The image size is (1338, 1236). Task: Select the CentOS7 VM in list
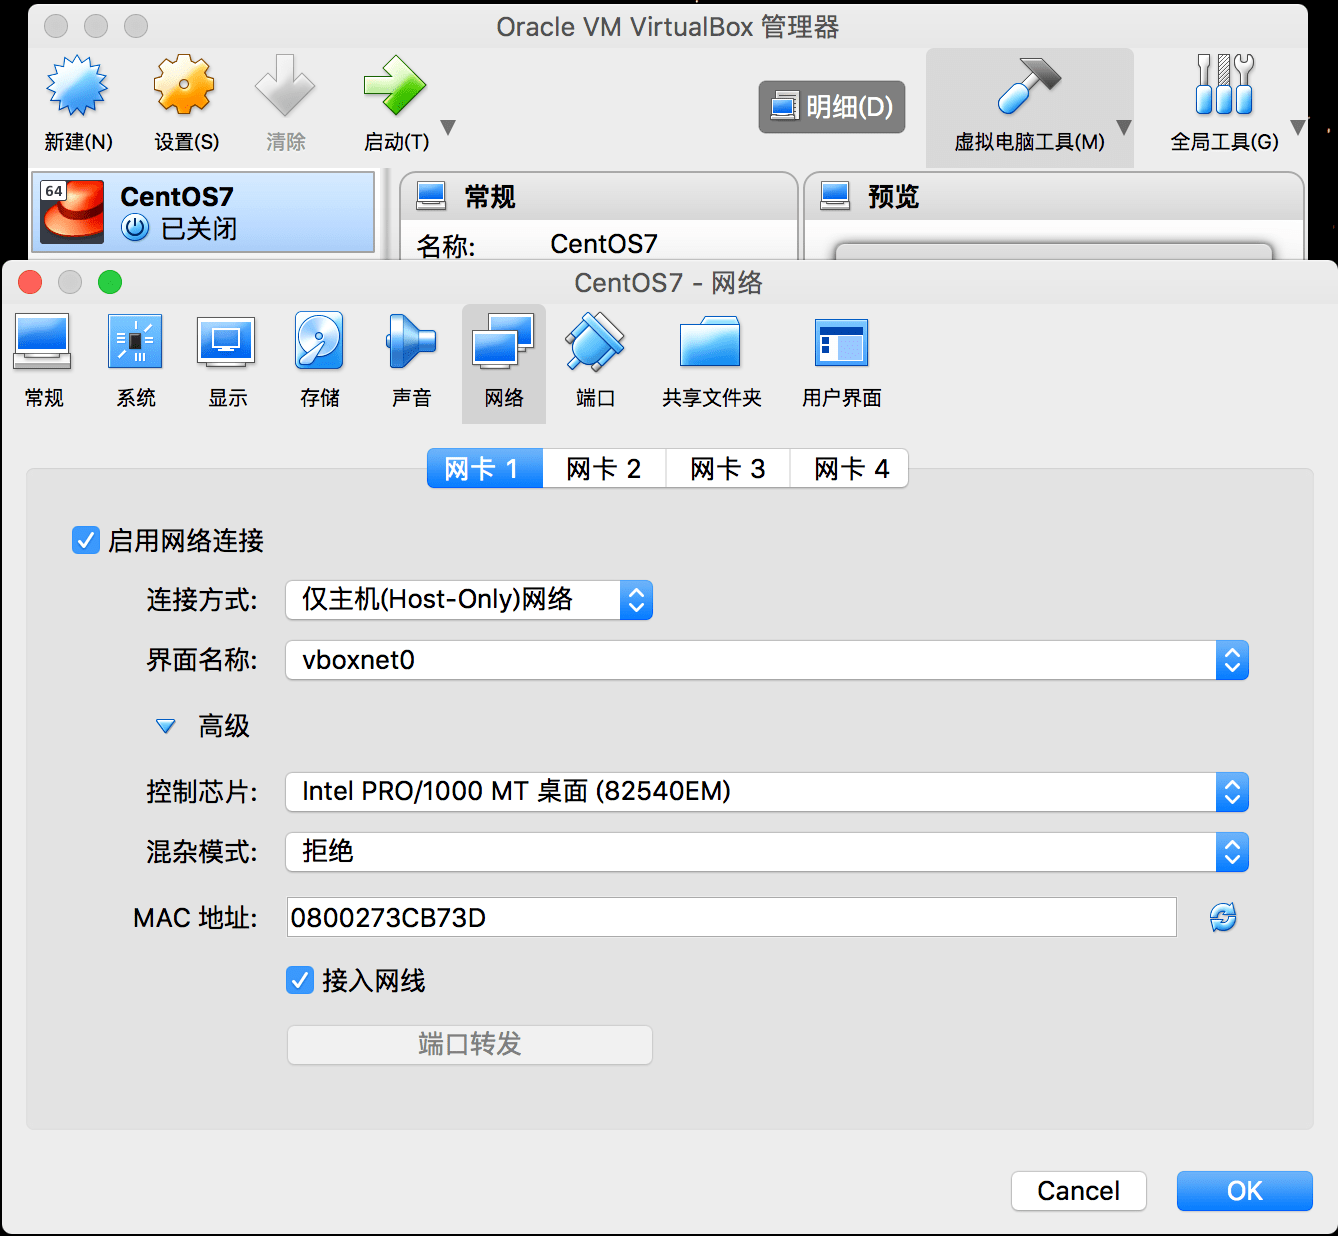[204, 212]
